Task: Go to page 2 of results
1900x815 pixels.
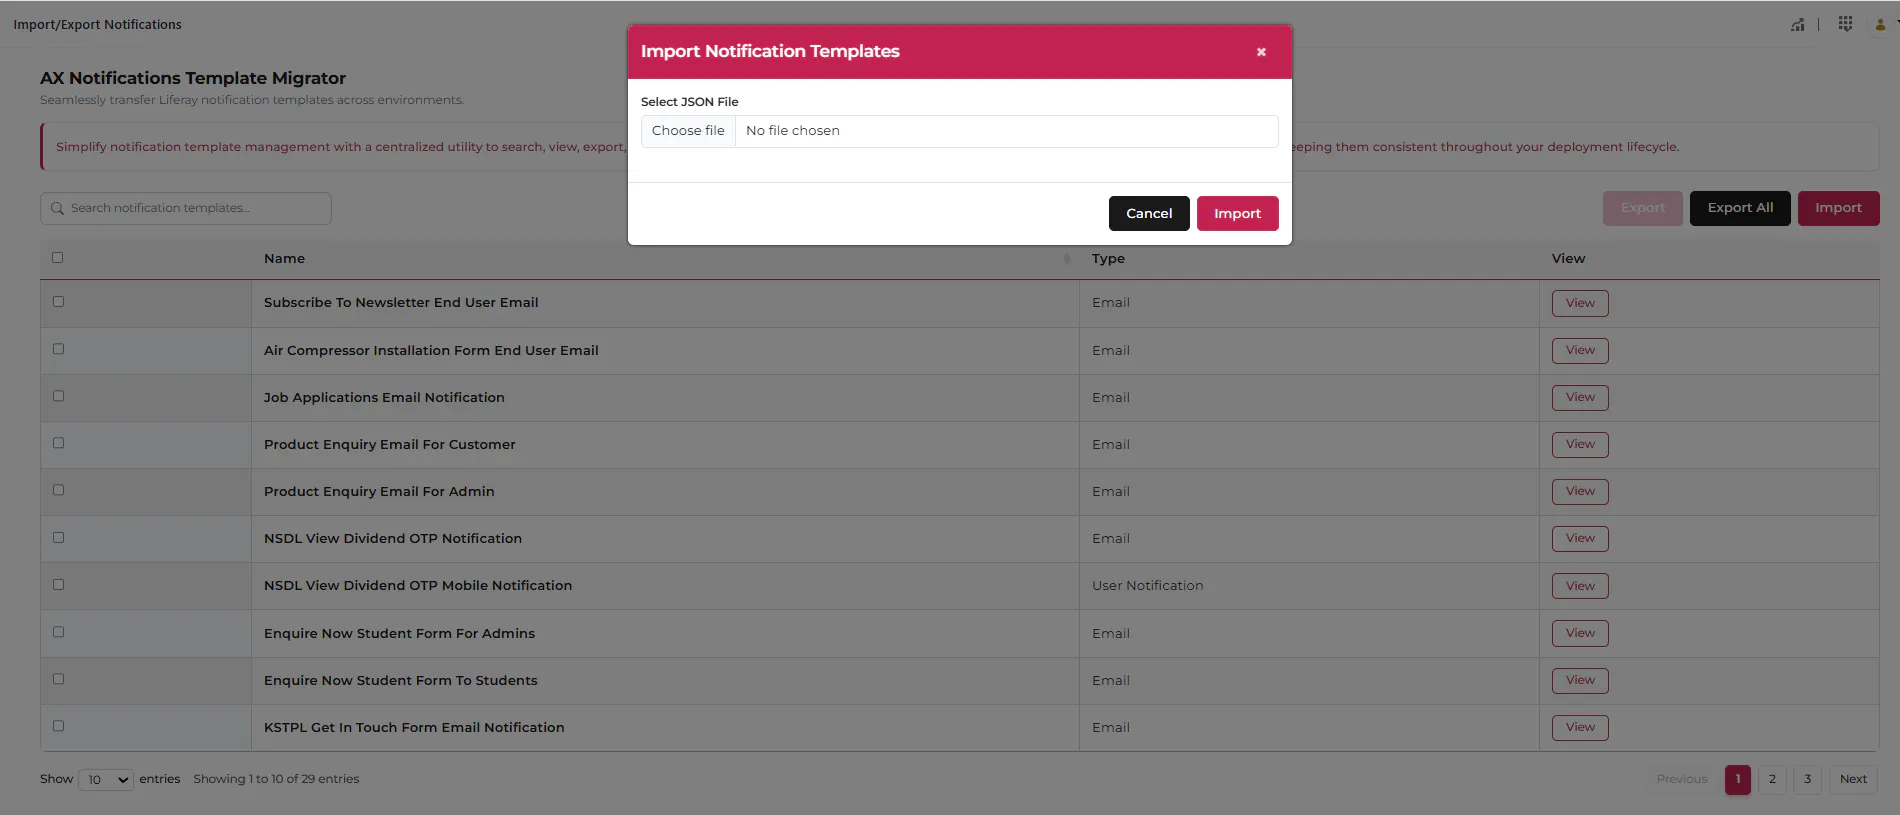Action: [1772, 780]
